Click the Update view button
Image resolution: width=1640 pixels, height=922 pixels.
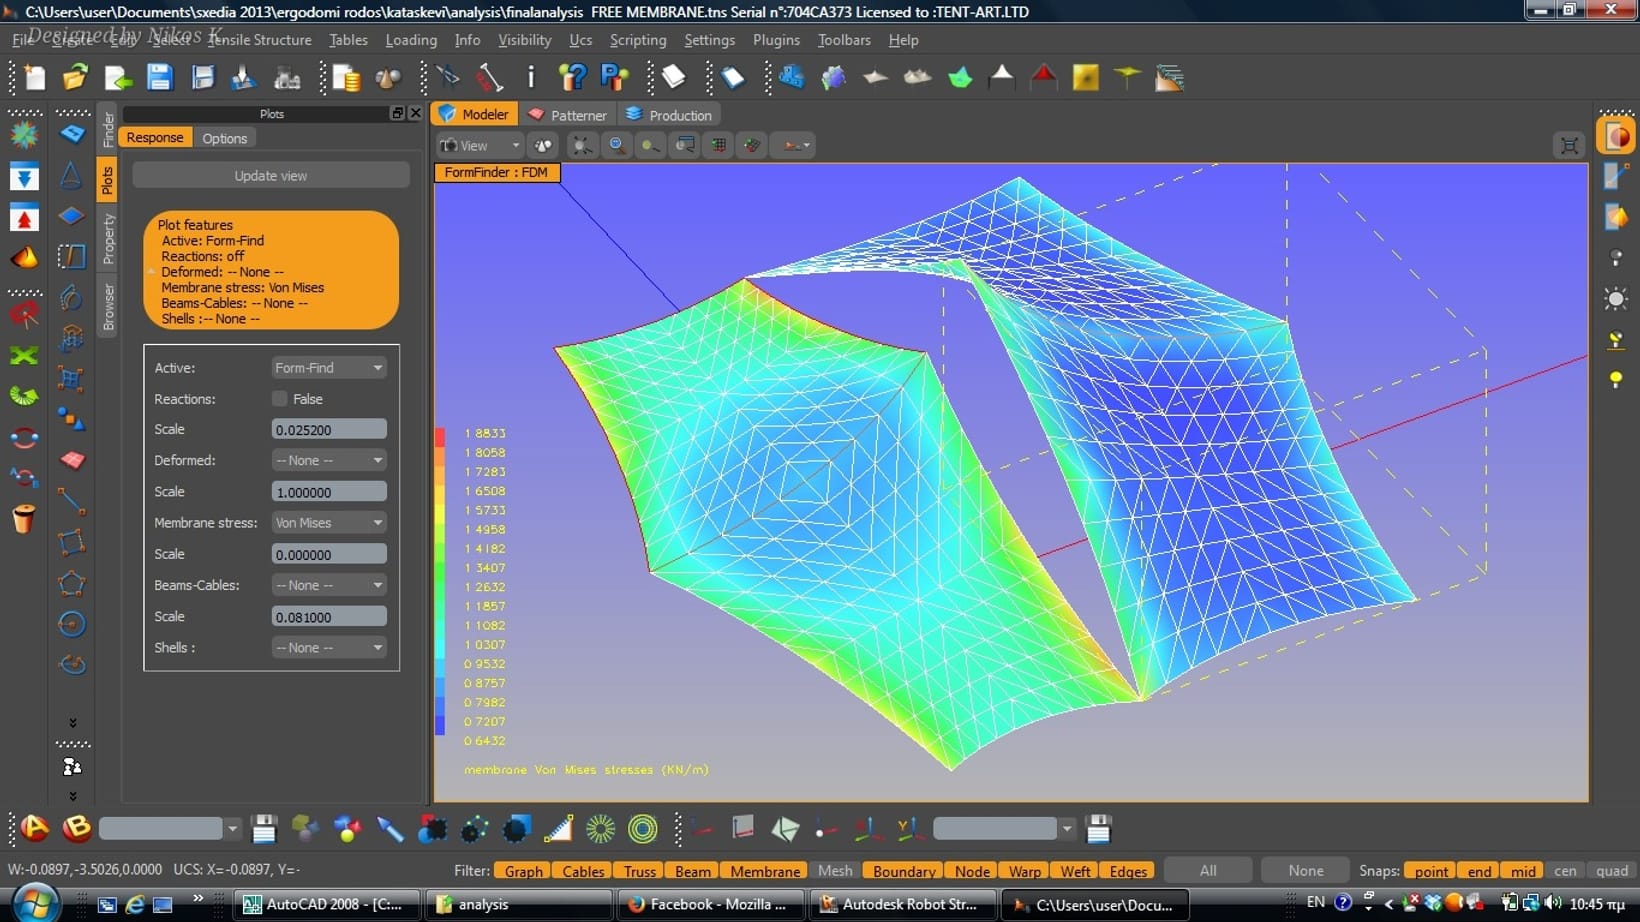coord(271,176)
